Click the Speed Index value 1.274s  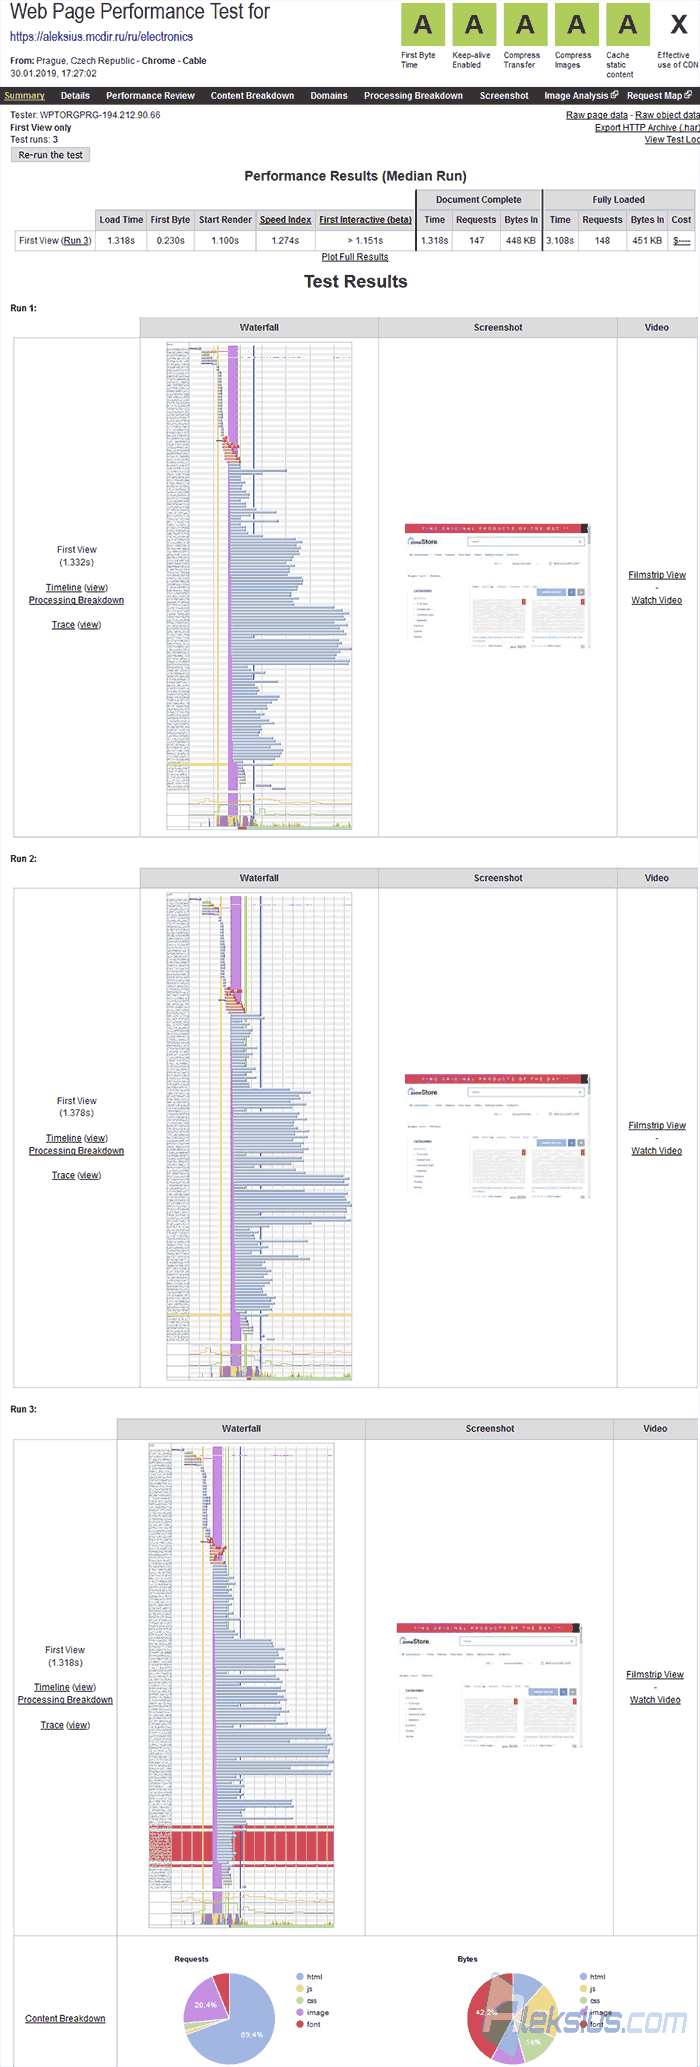pyautogui.click(x=285, y=241)
